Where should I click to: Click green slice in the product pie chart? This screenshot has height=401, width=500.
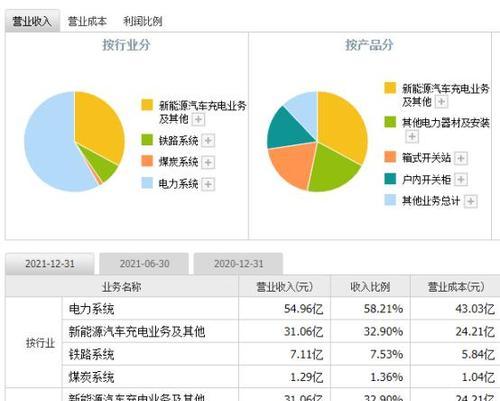pos(333,170)
